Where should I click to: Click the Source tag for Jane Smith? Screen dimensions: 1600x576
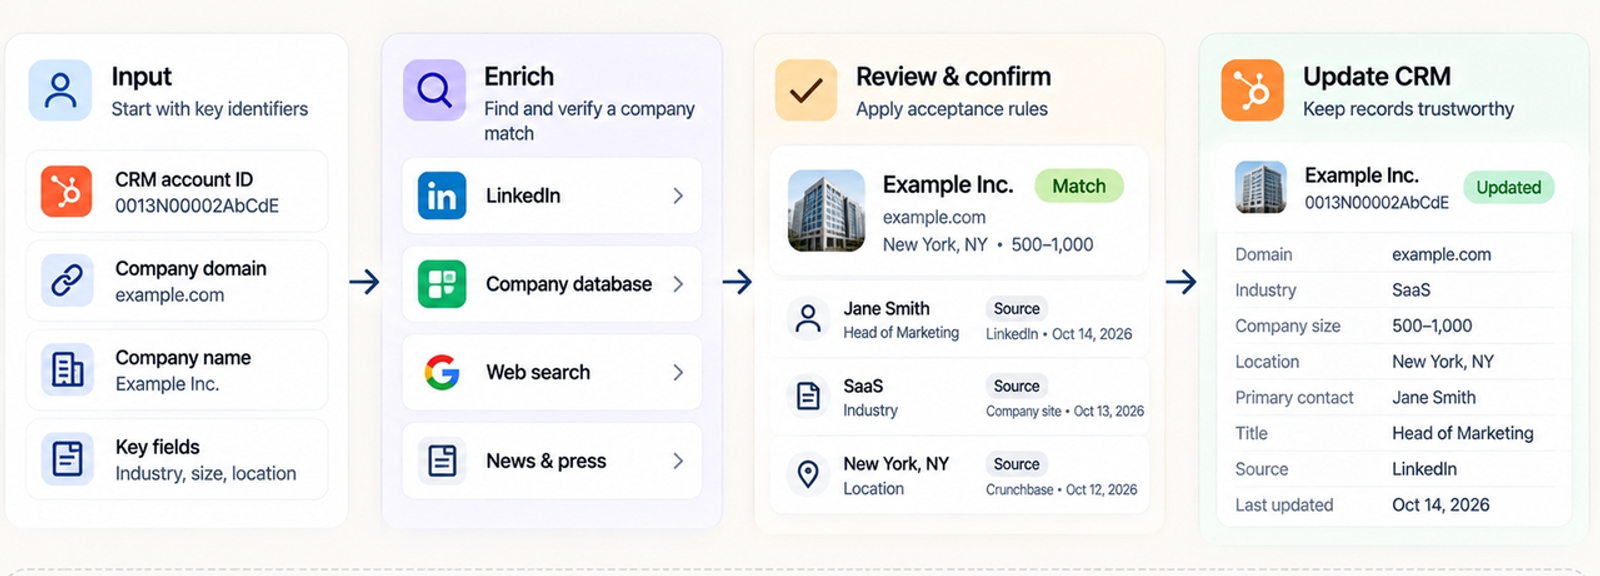tap(1016, 309)
